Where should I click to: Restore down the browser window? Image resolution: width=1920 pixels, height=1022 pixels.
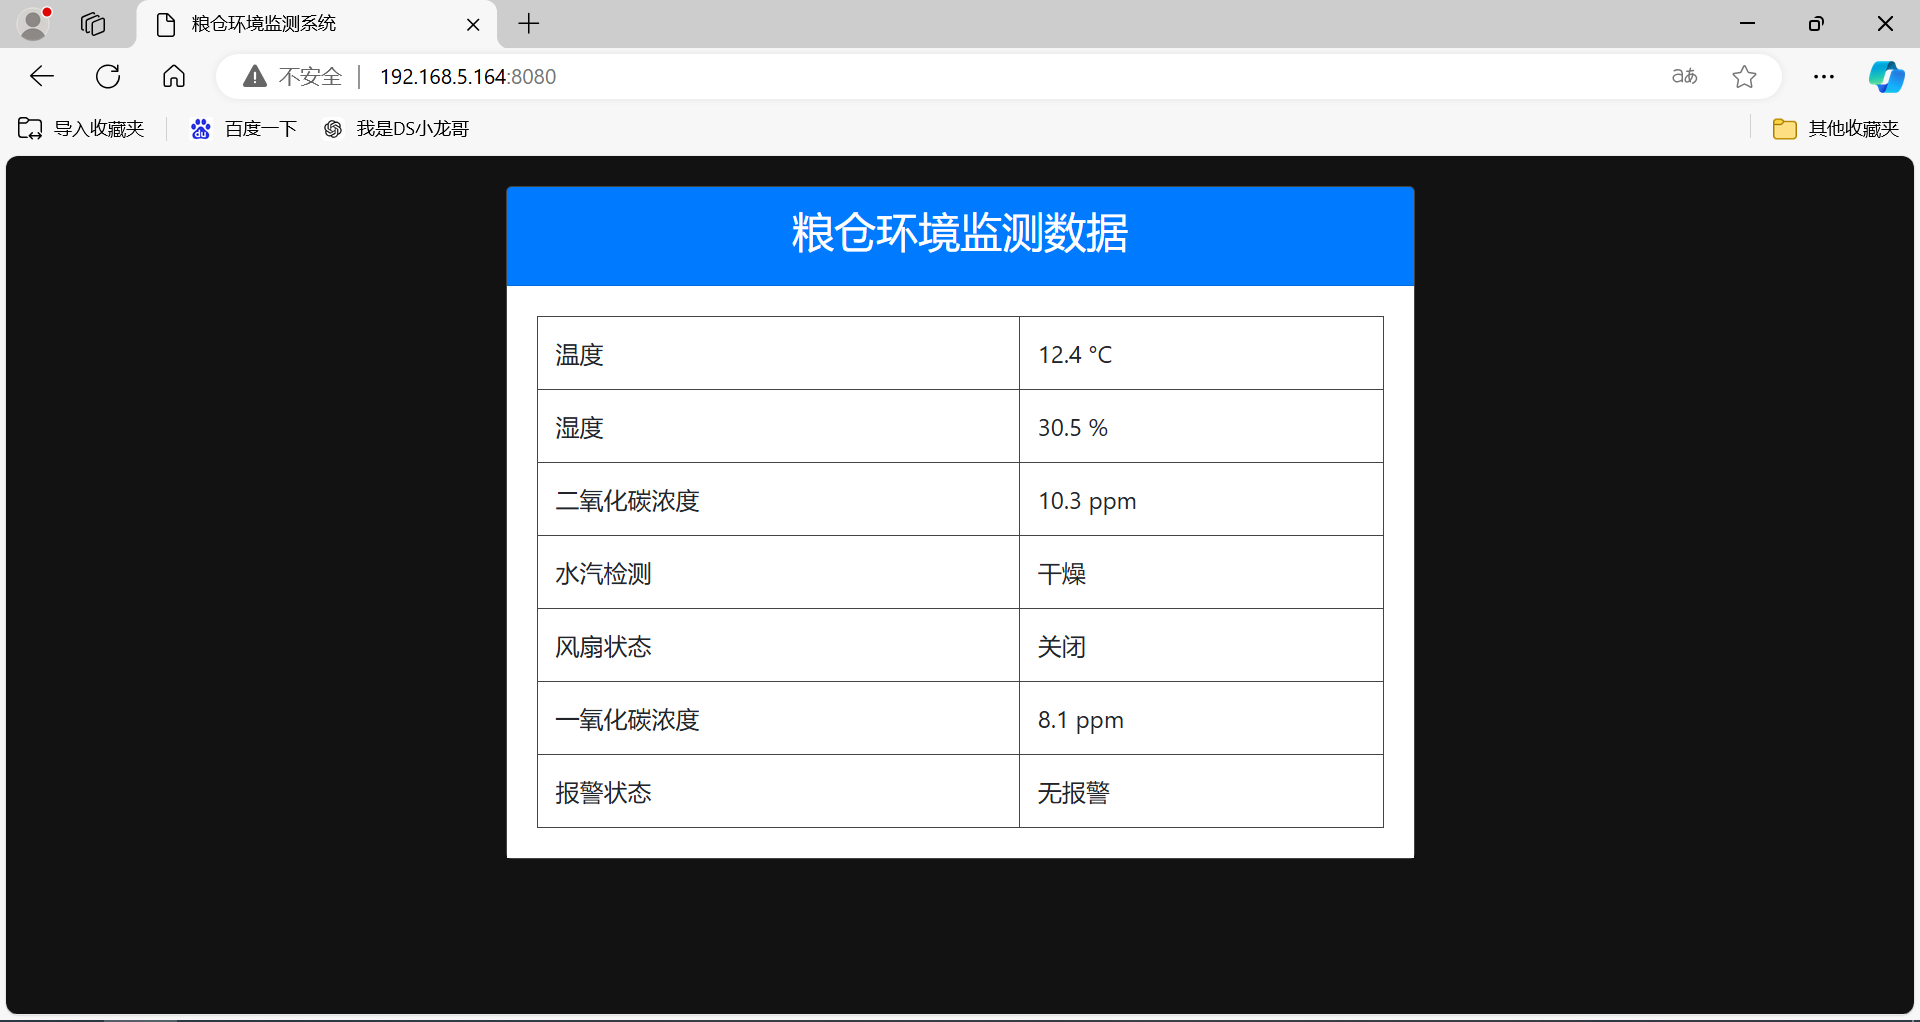[x=1816, y=24]
